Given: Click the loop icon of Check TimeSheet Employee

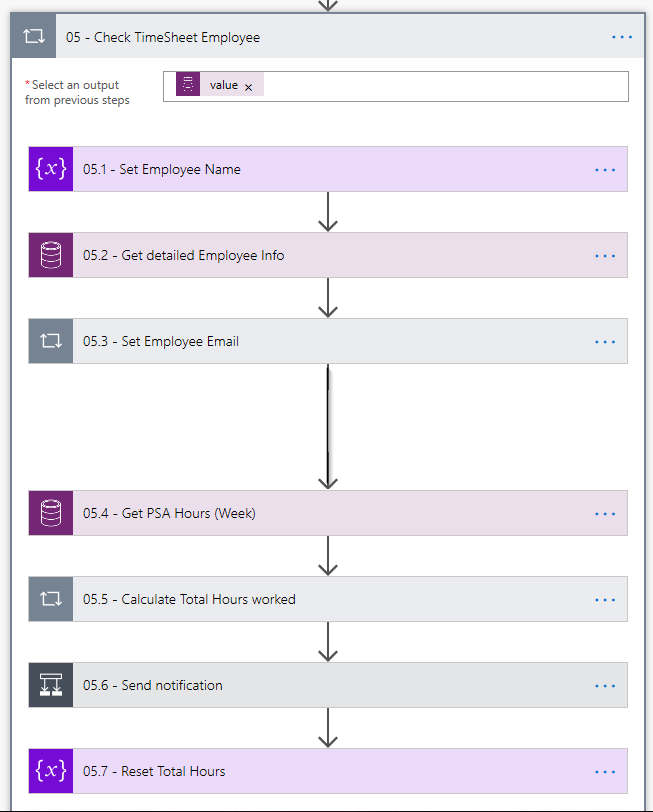Looking at the screenshot, I should pos(33,37).
